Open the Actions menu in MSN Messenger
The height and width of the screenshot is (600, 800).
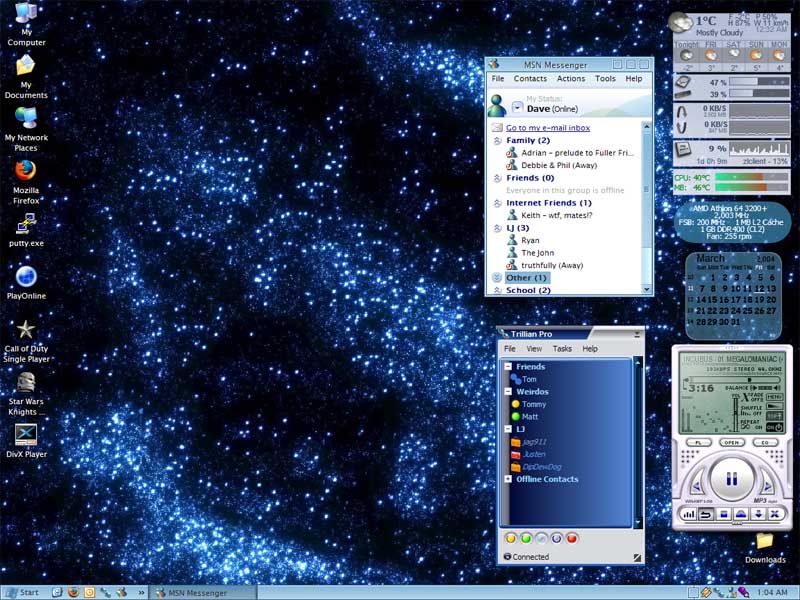pyautogui.click(x=571, y=79)
